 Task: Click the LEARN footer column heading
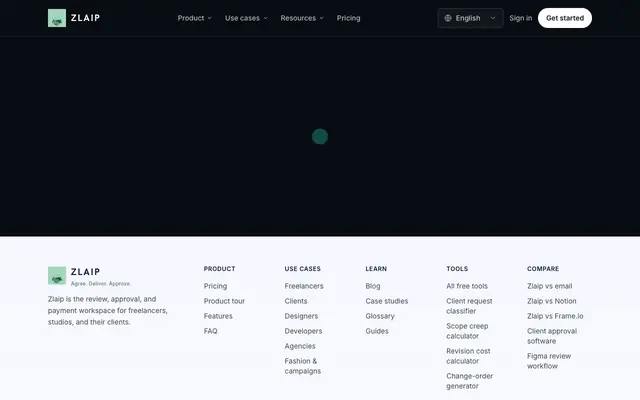376,269
